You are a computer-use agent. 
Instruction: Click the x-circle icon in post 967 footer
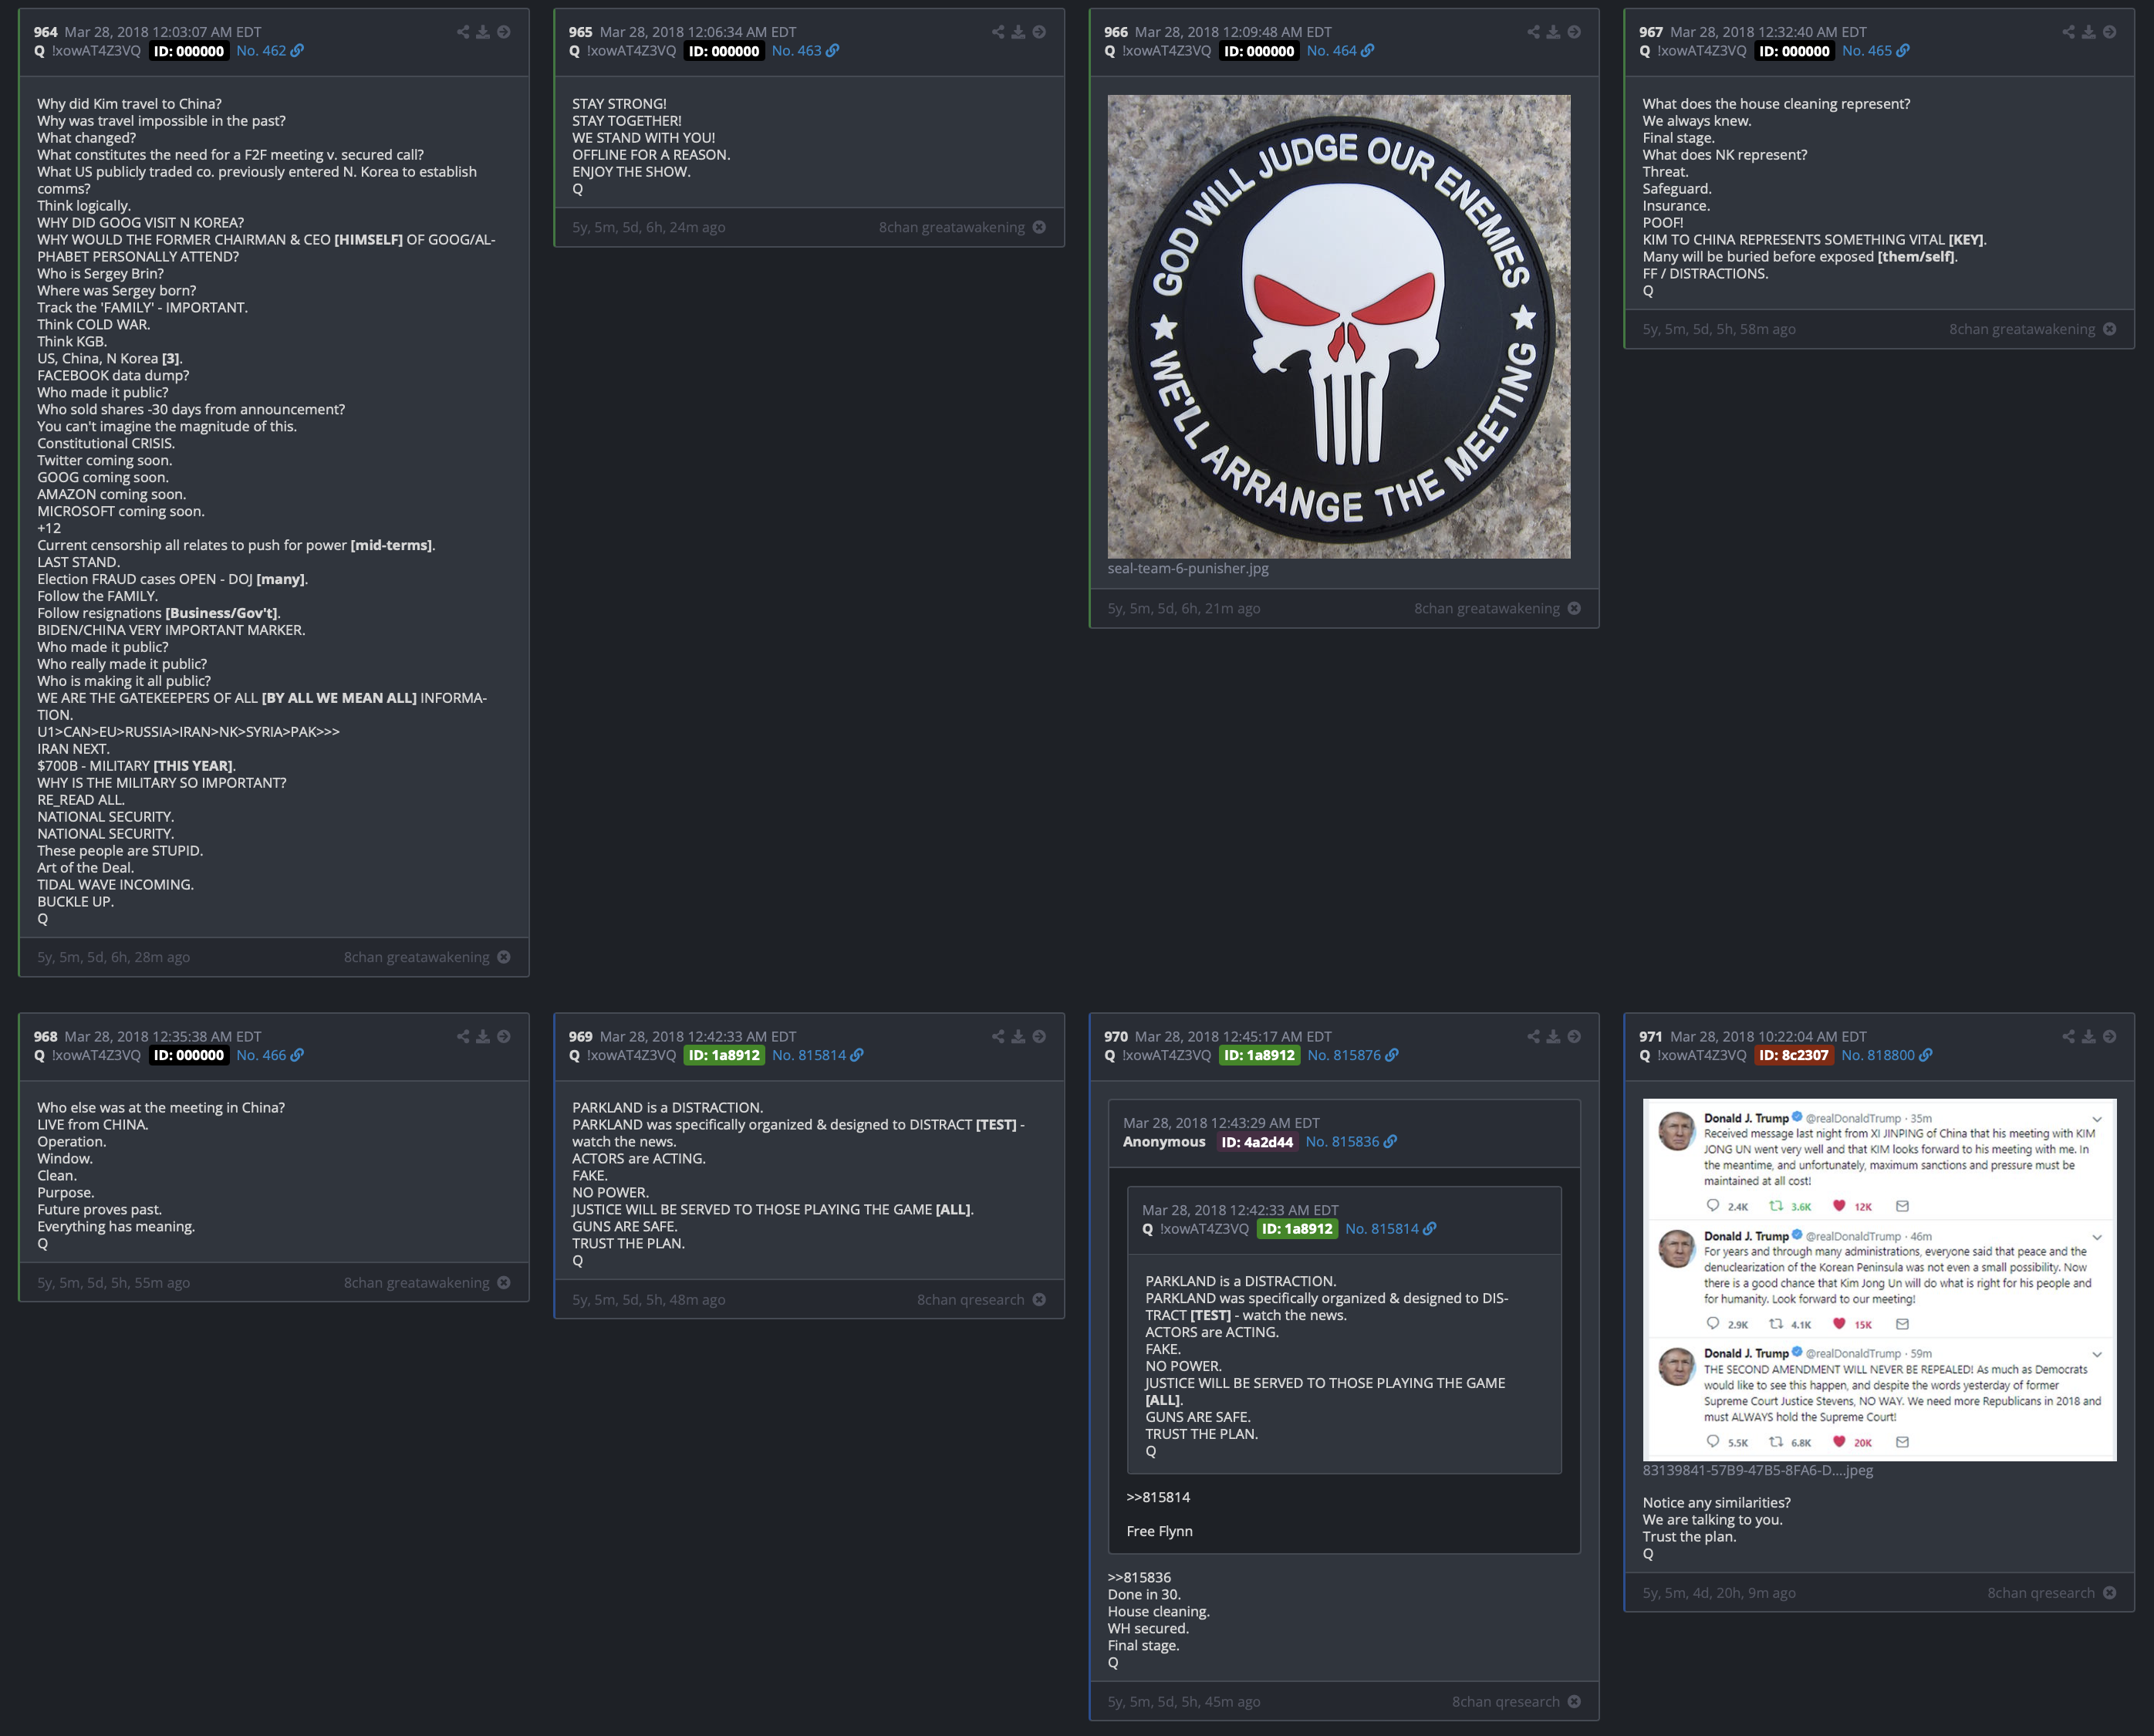point(2109,329)
